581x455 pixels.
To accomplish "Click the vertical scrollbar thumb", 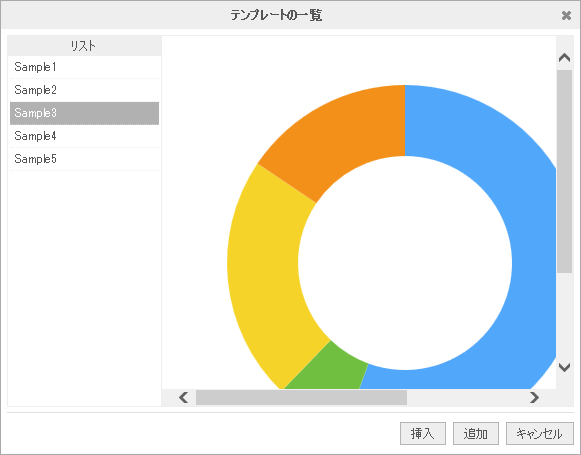I will 564,172.
